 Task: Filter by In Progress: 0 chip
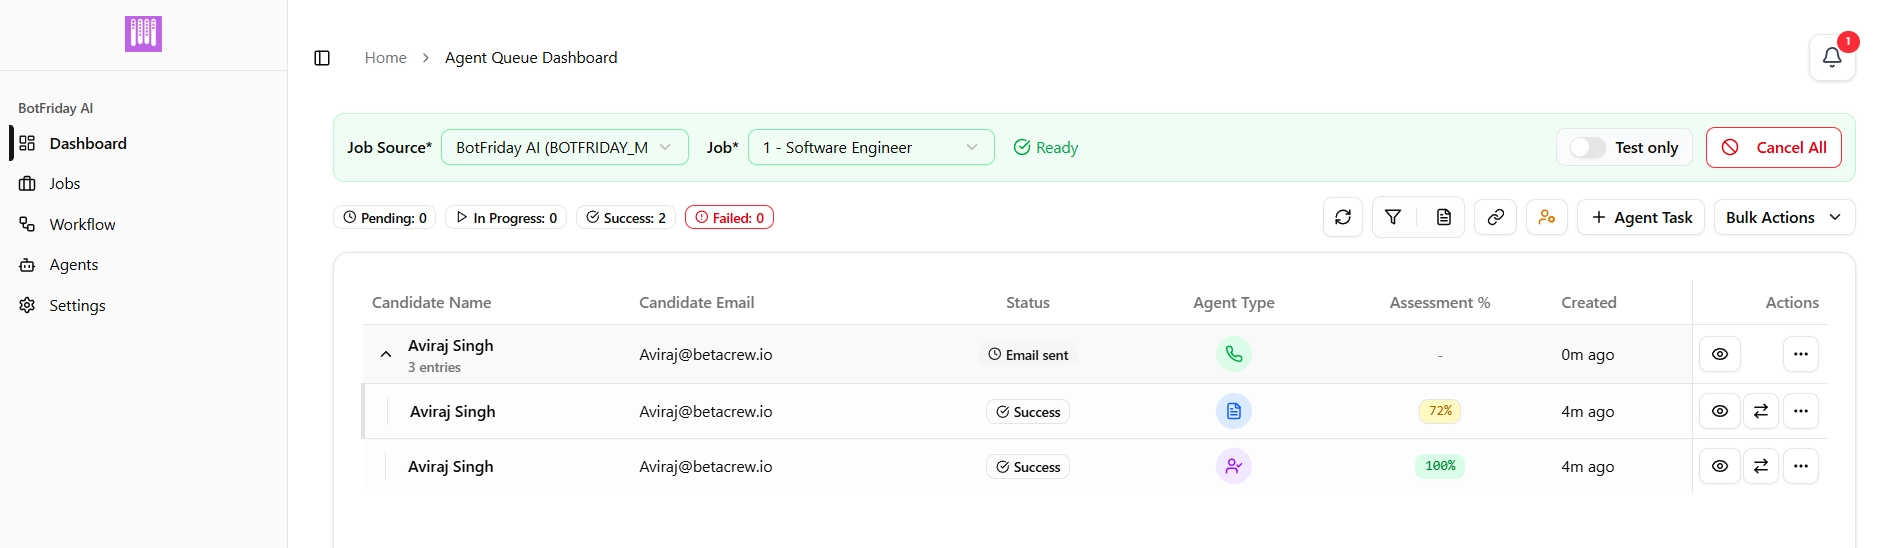pyautogui.click(x=506, y=217)
